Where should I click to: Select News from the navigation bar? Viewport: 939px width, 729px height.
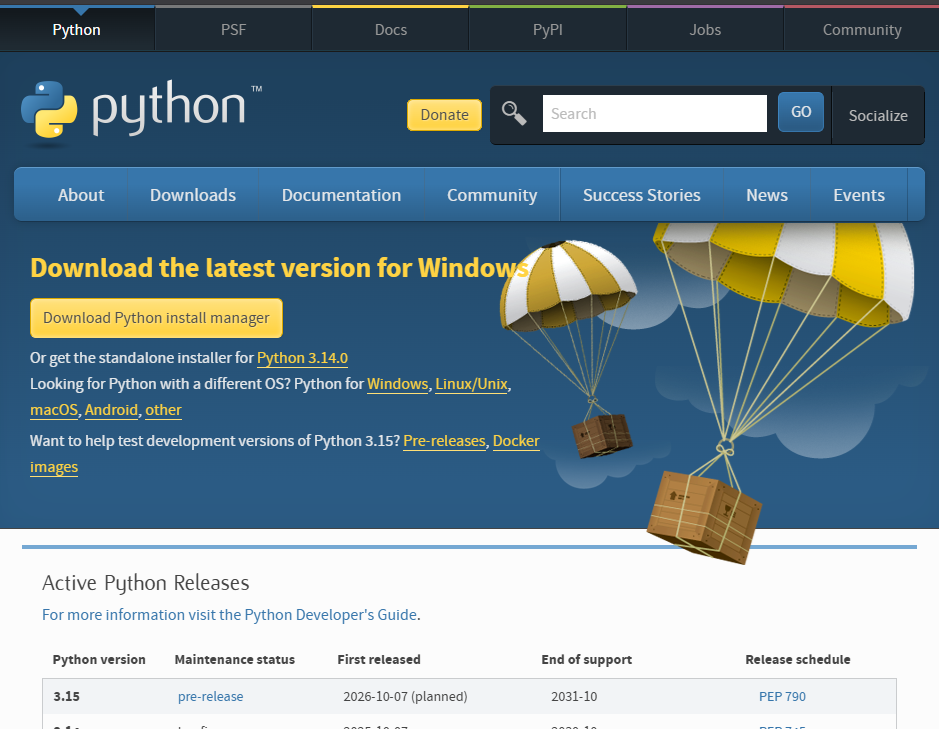[x=766, y=195]
